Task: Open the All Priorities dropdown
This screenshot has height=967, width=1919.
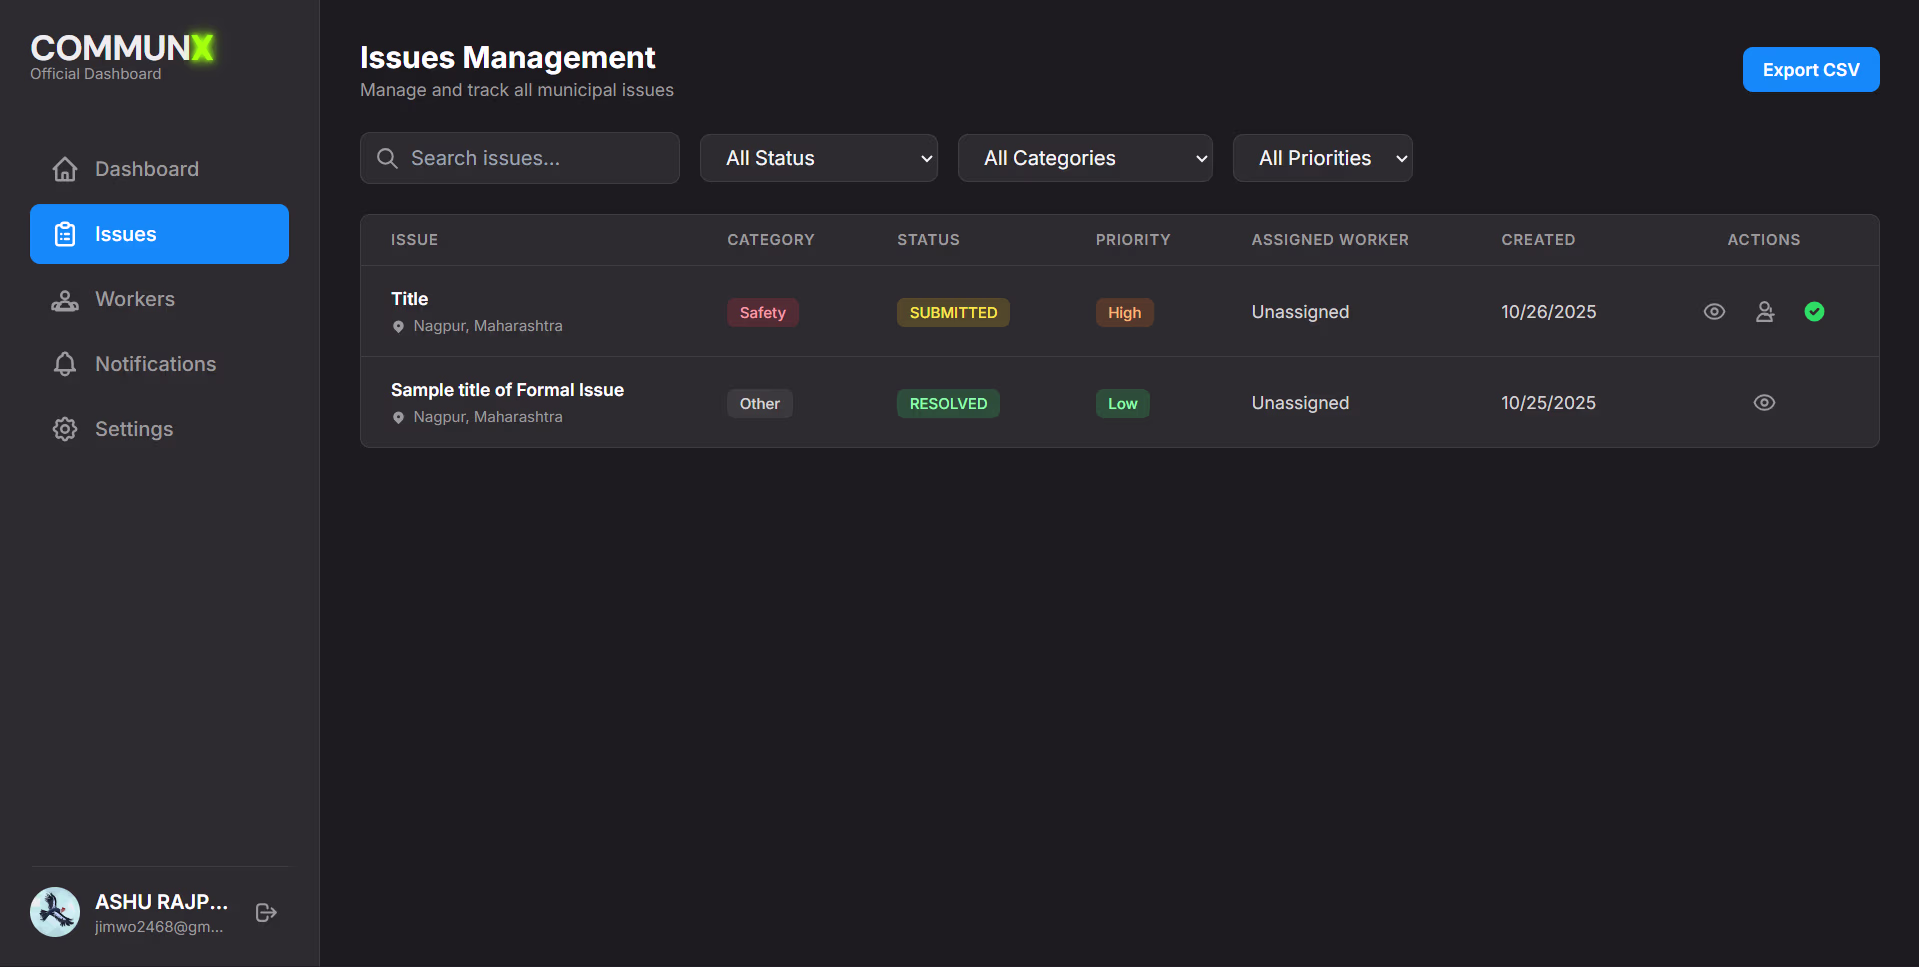Action: click(x=1322, y=158)
